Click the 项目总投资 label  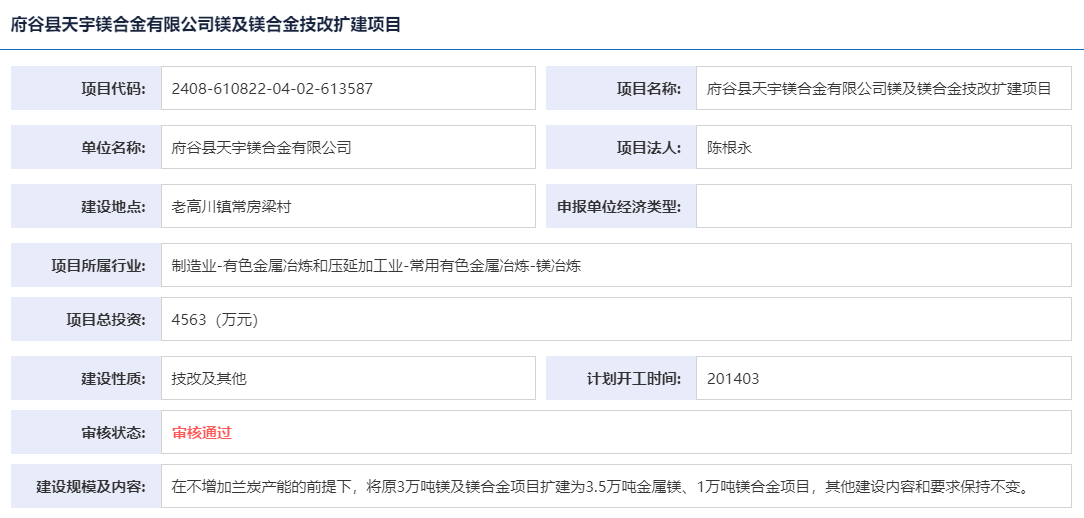pyautogui.click(x=106, y=320)
